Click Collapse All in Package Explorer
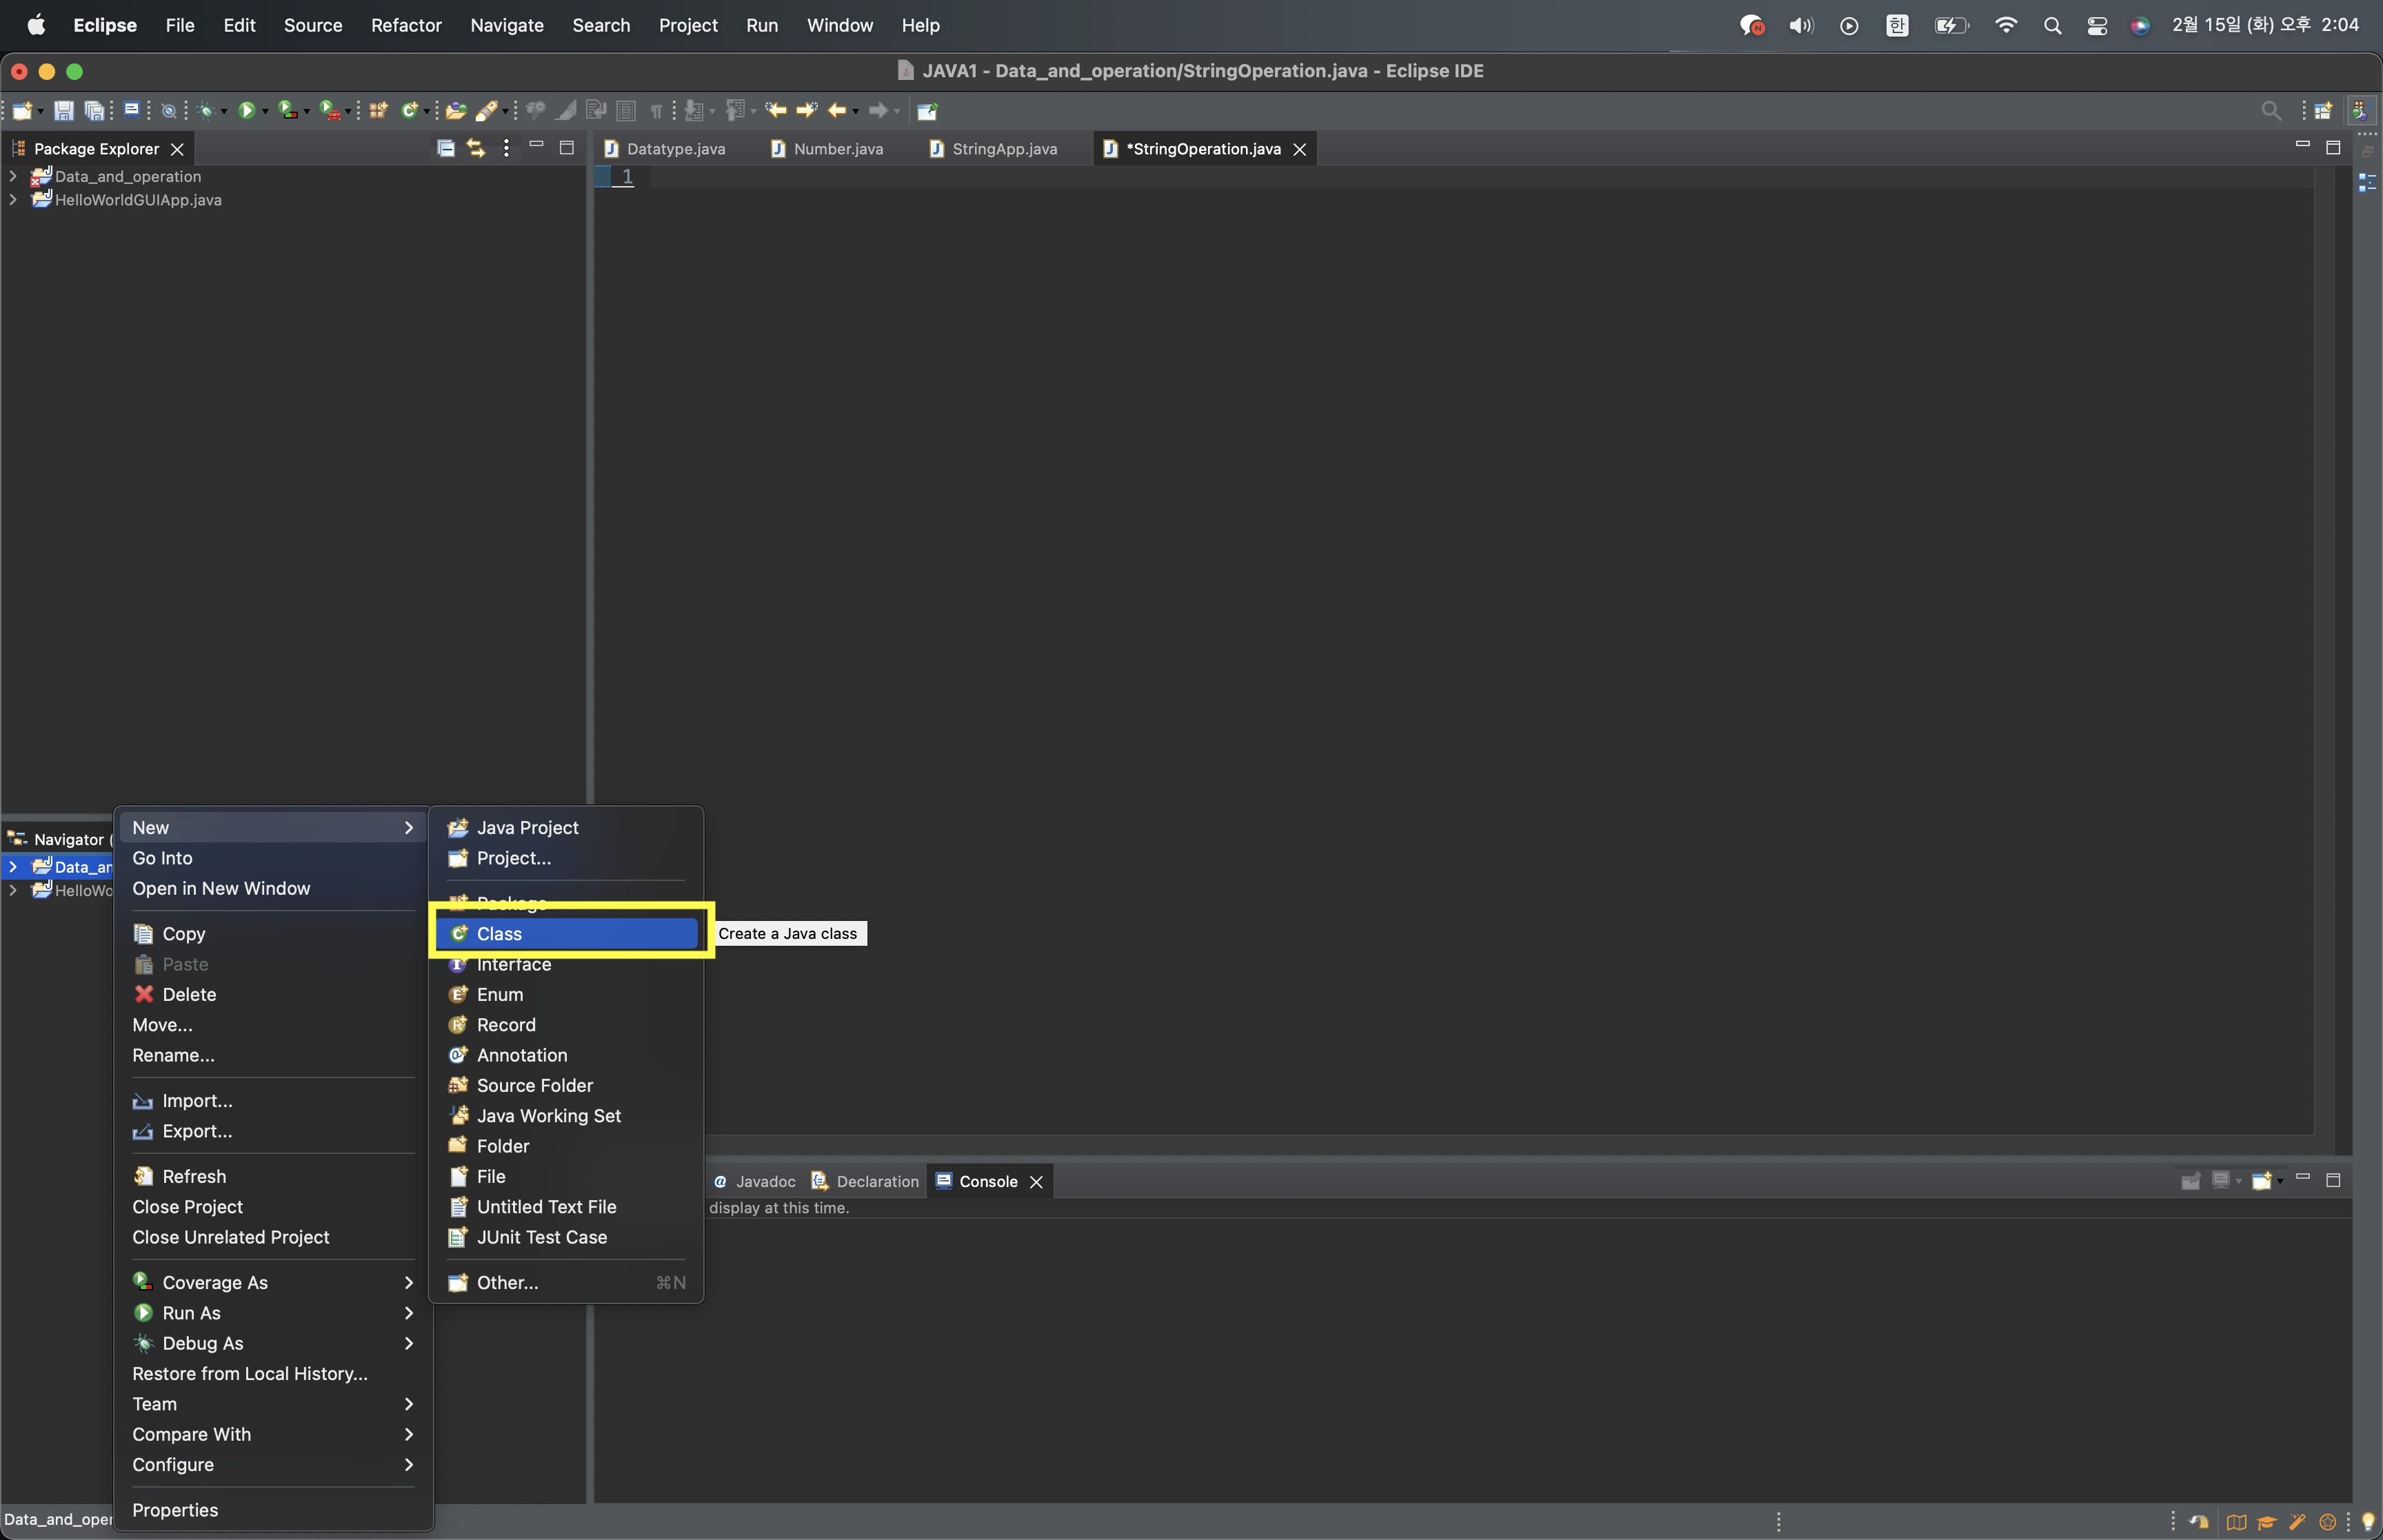 tap(446, 149)
